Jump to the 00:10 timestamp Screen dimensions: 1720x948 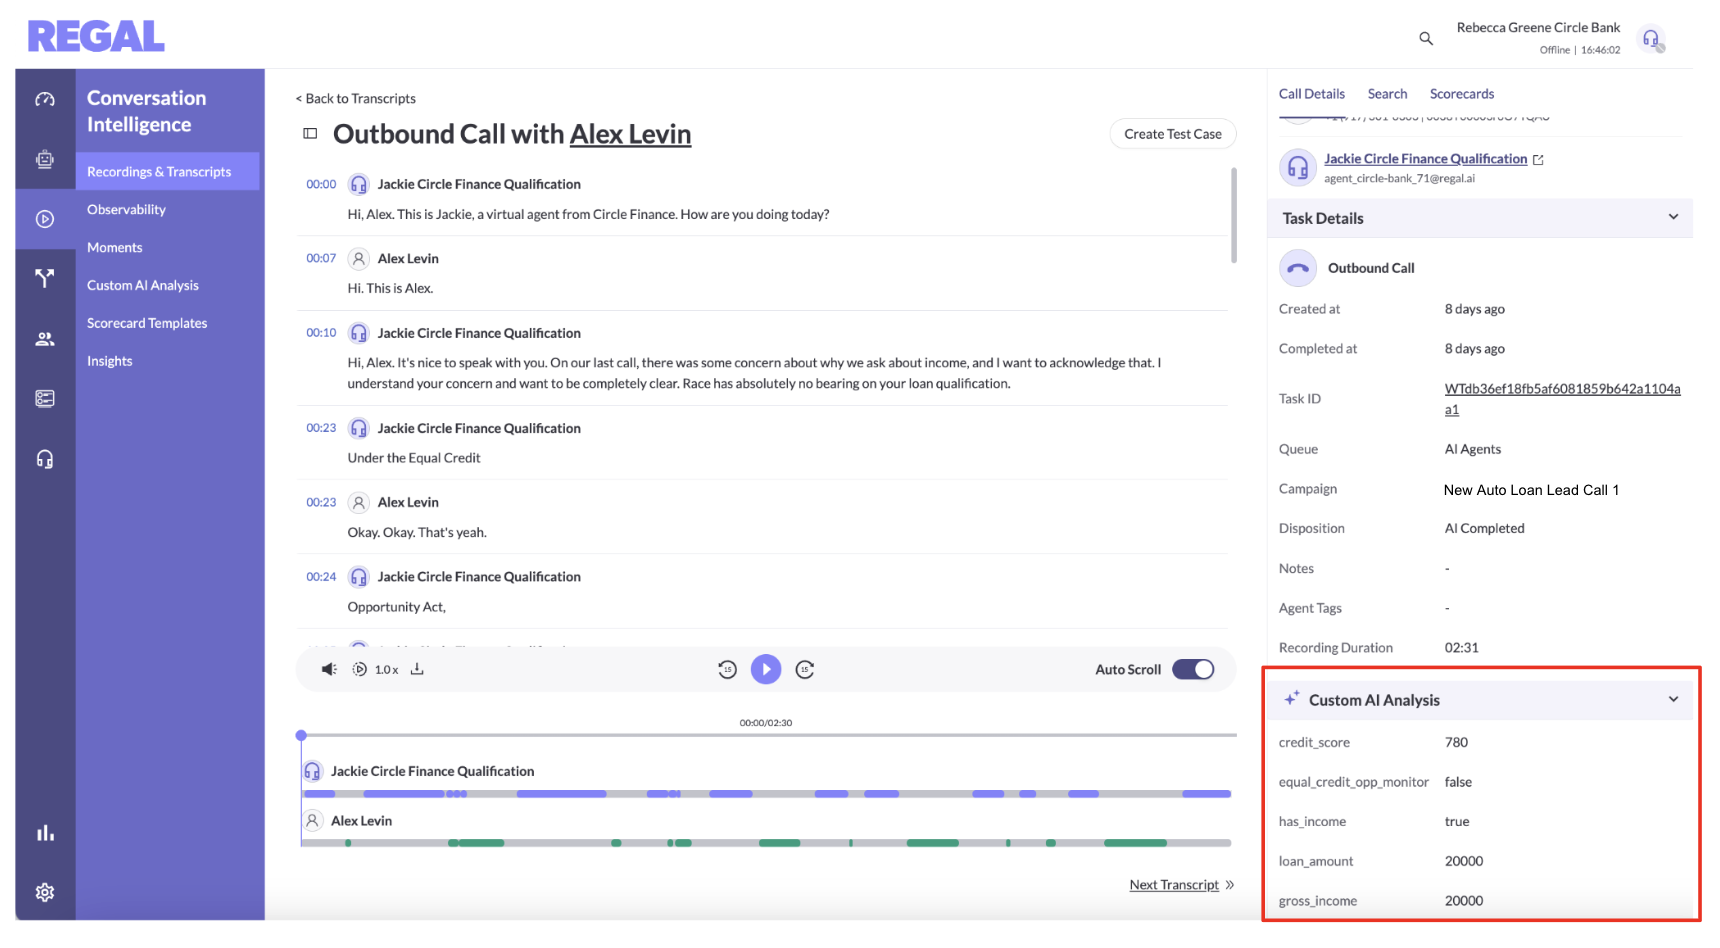click(x=321, y=334)
